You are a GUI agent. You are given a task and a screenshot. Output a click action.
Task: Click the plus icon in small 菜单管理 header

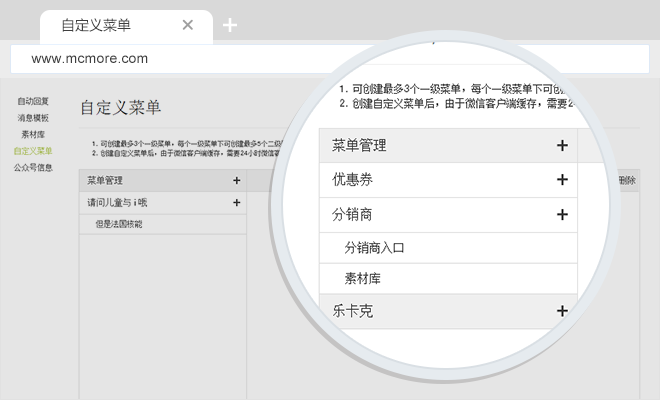[x=236, y=181]
